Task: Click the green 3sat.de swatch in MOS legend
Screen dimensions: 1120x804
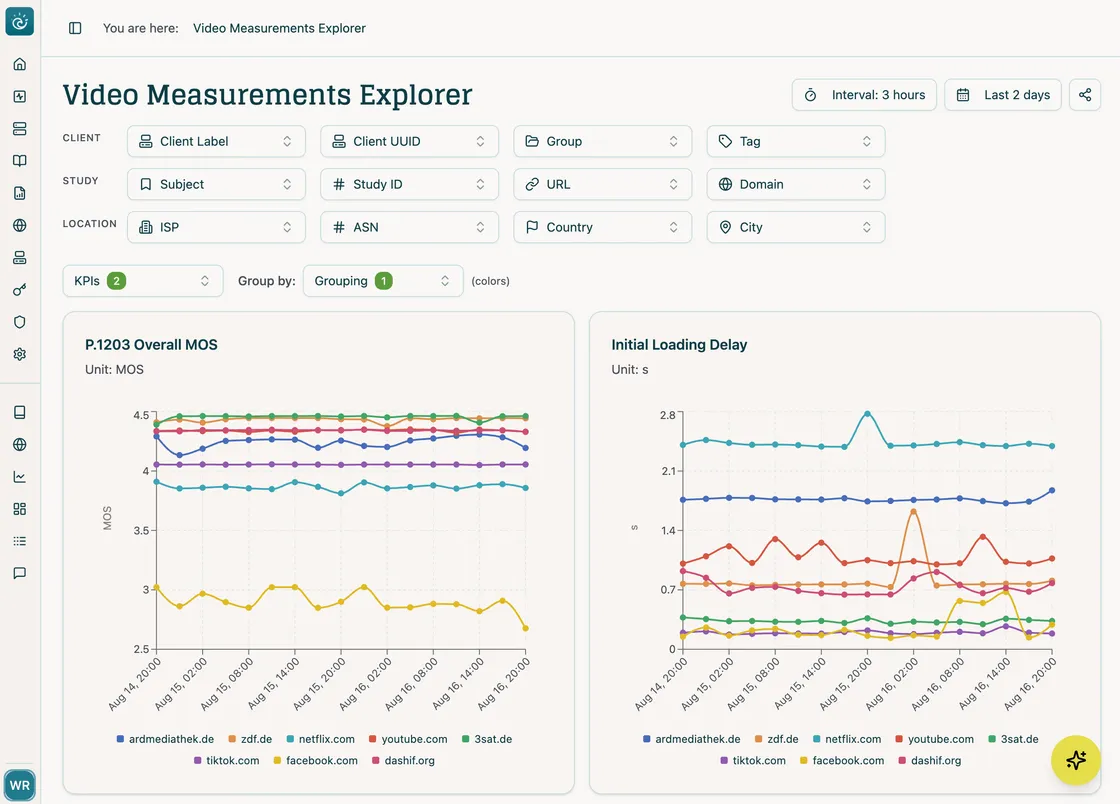Action: point(466,739)
